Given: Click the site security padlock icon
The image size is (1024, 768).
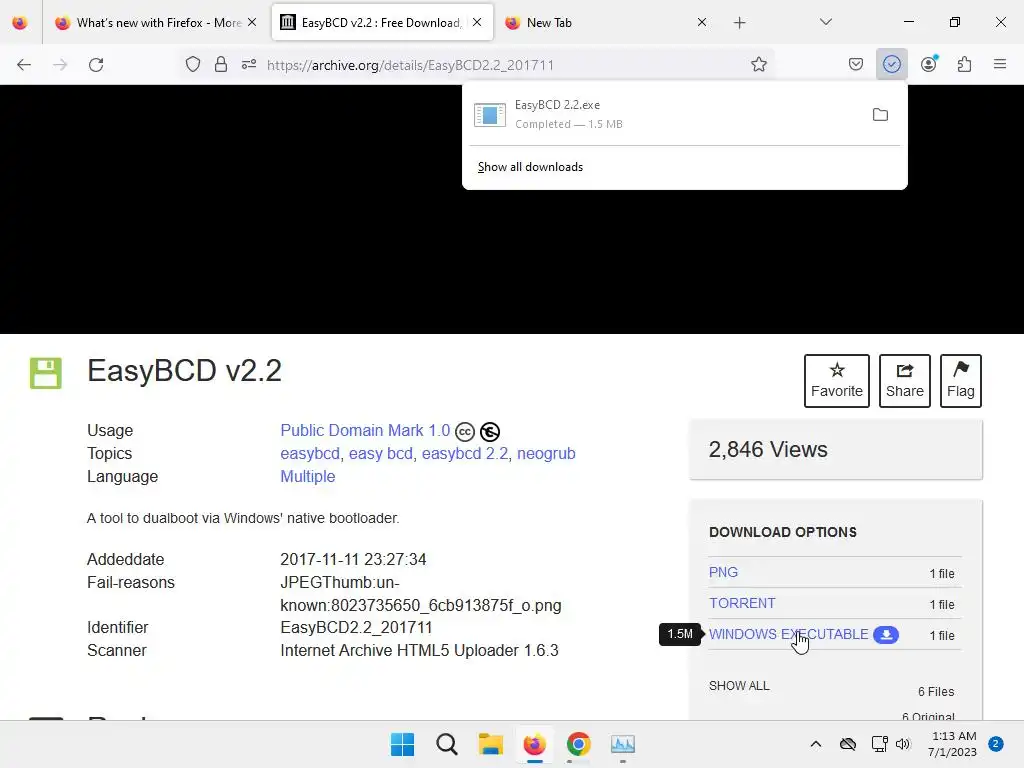Looking at the screenshot, I should click(x=221, y=65).
